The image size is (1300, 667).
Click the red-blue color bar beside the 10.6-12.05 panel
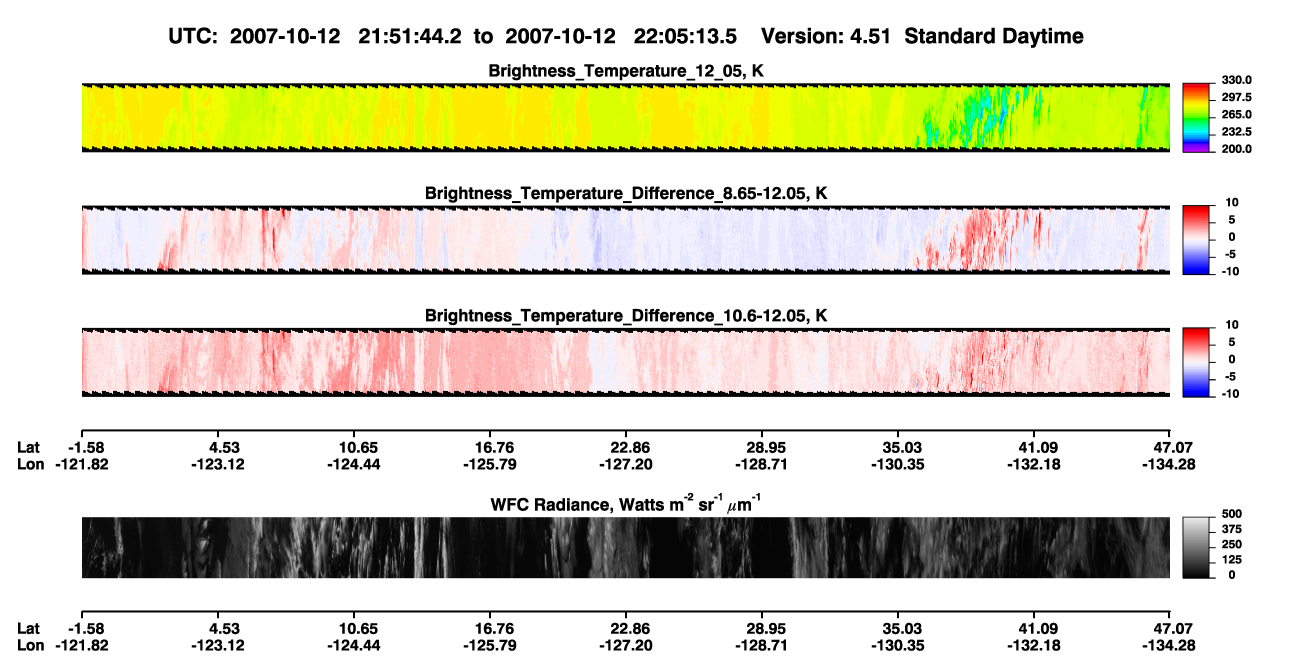click(x=1196, y=362)
